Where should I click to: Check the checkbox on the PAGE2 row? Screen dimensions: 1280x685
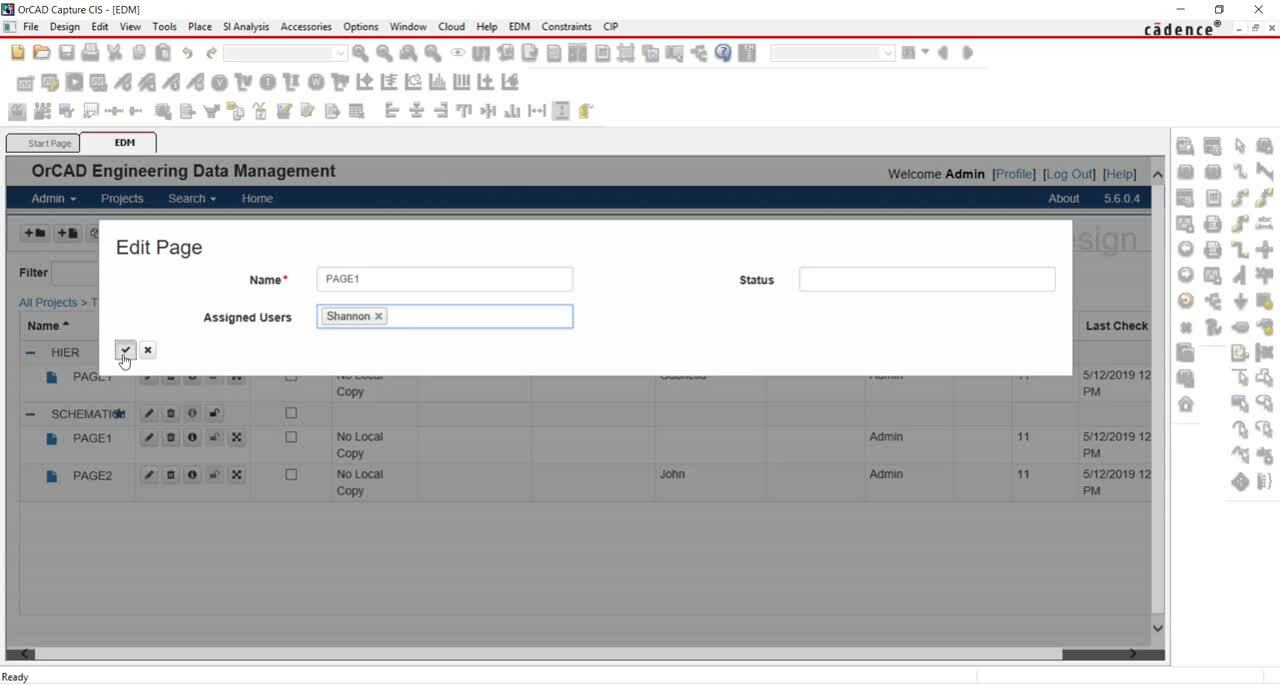291,474
